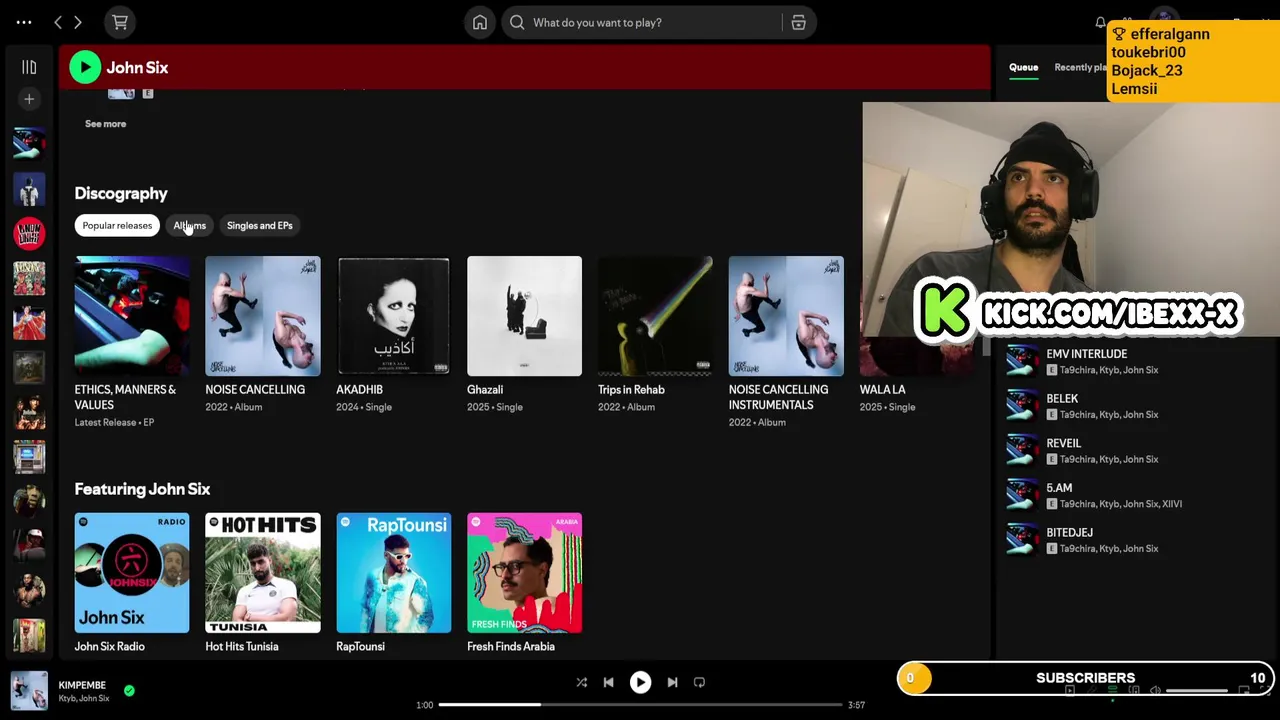This screenshot has width=1280, height=720.
Task: Open the Browse icon in search bar
Action: click(798, 22)
